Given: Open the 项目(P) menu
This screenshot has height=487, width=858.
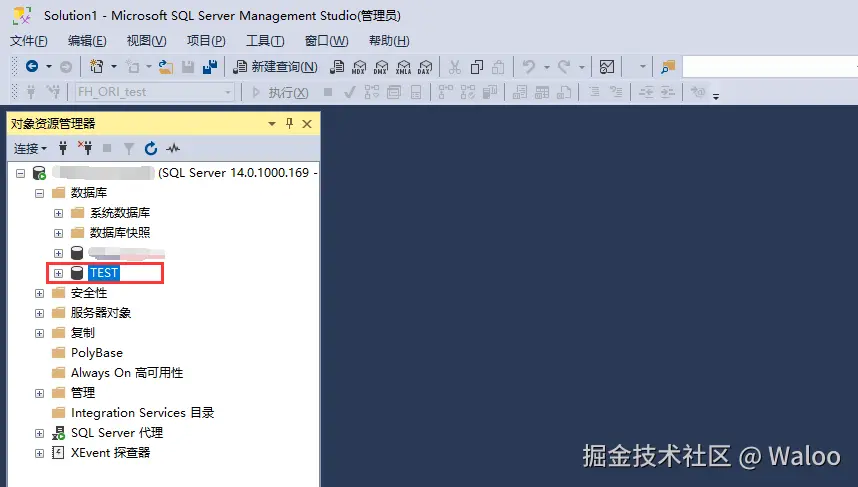Looking at the screenshot, I should (206, 41).
